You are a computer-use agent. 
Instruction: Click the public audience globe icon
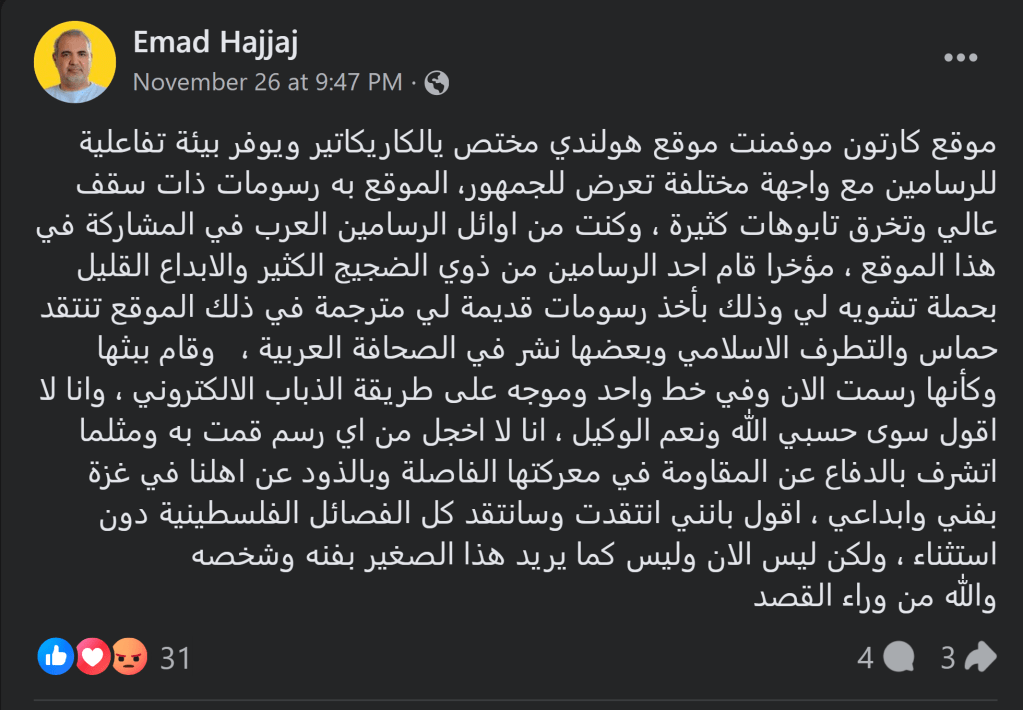click(x=436, y=83)
